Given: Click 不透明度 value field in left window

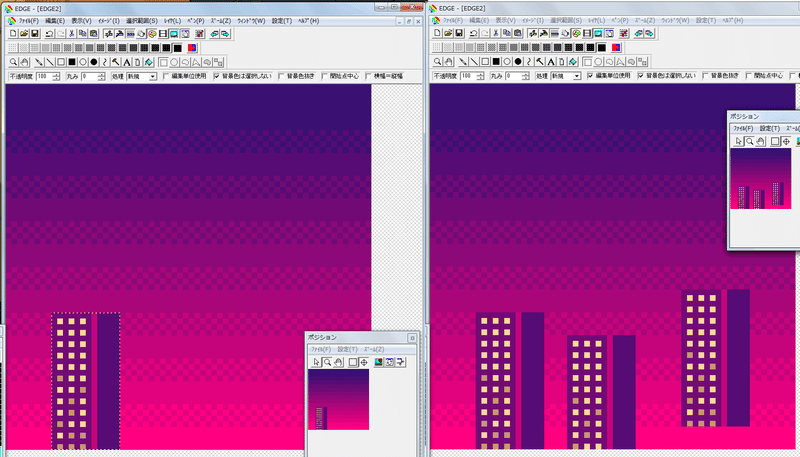Looking at the screenshot, I should [x=44, y=77].
